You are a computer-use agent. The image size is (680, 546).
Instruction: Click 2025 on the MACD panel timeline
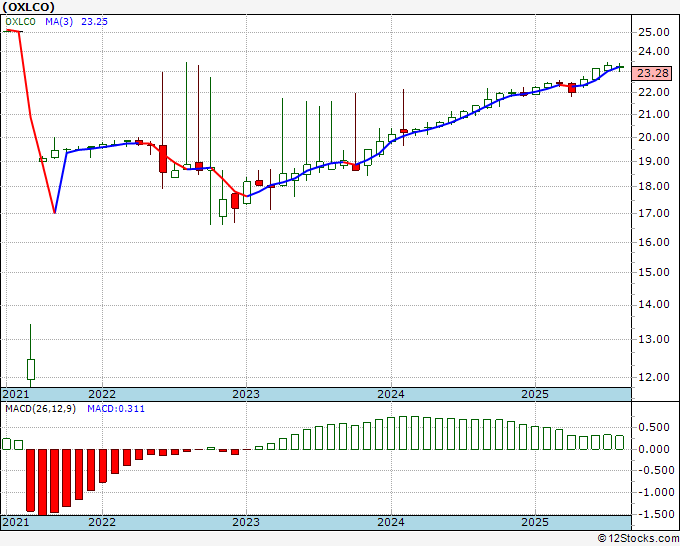(x=535, y=522)
